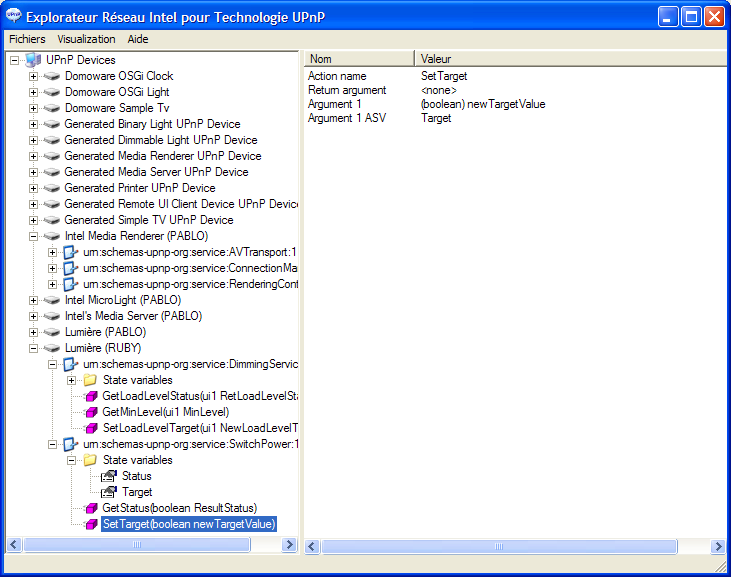Click the pink GetMinLevel action icon

pyautogui.click(x=91, y=412)
